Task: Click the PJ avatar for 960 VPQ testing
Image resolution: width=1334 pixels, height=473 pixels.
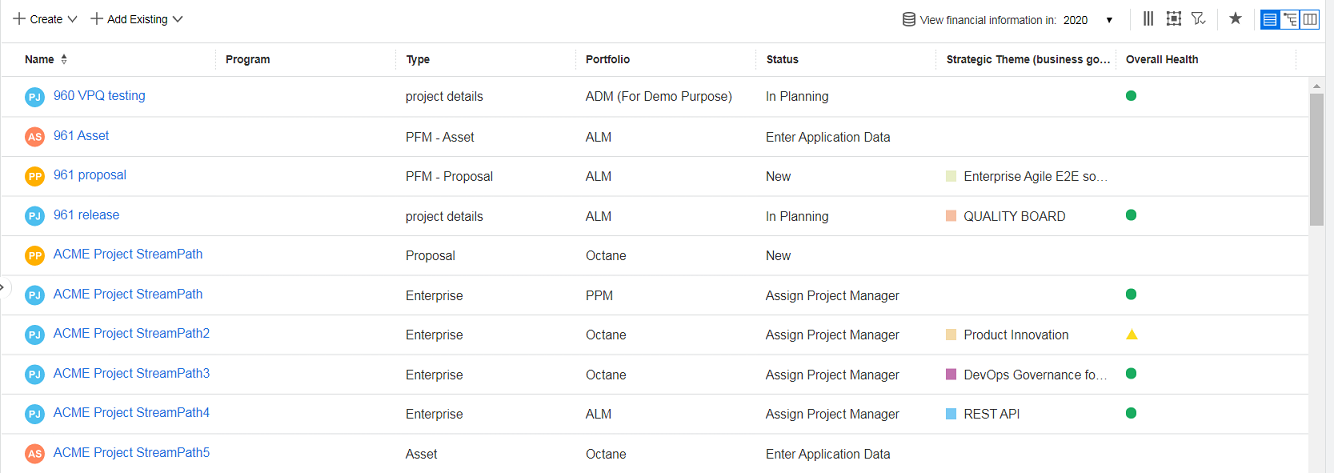Action: coord(35,97)
